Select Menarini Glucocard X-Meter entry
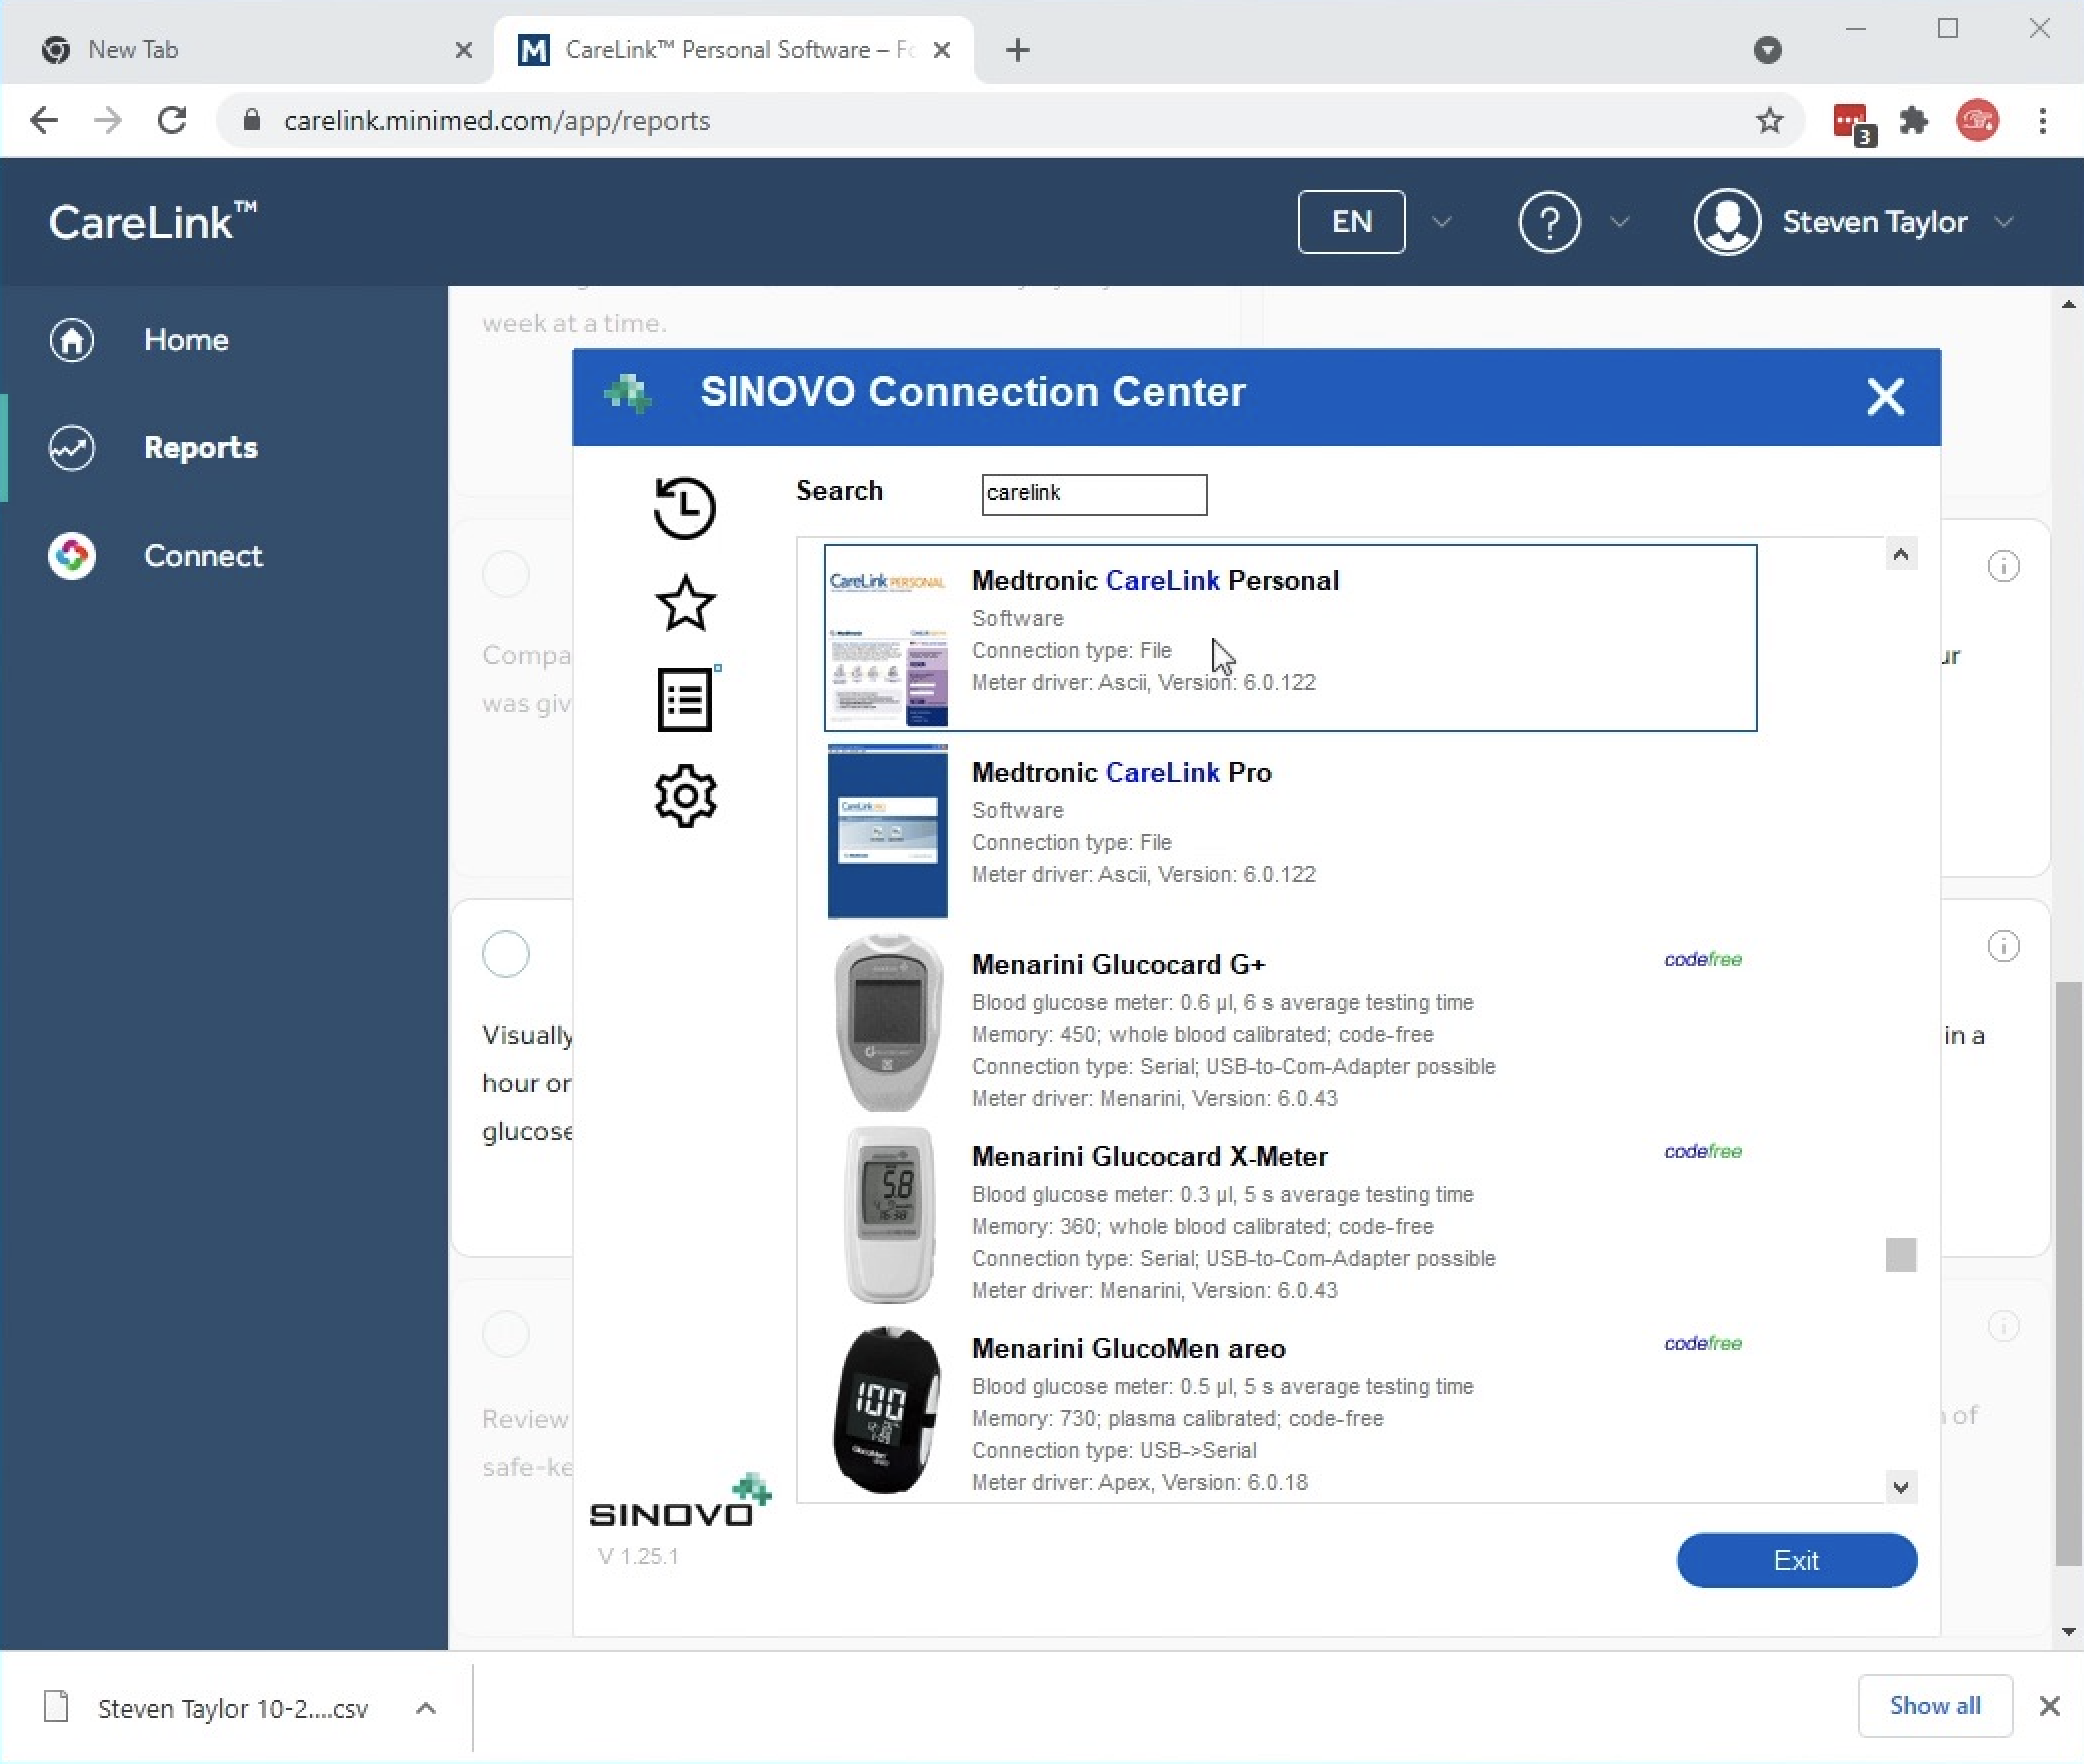This screenshot has width=2084, height=1764. (1290, 1216)
